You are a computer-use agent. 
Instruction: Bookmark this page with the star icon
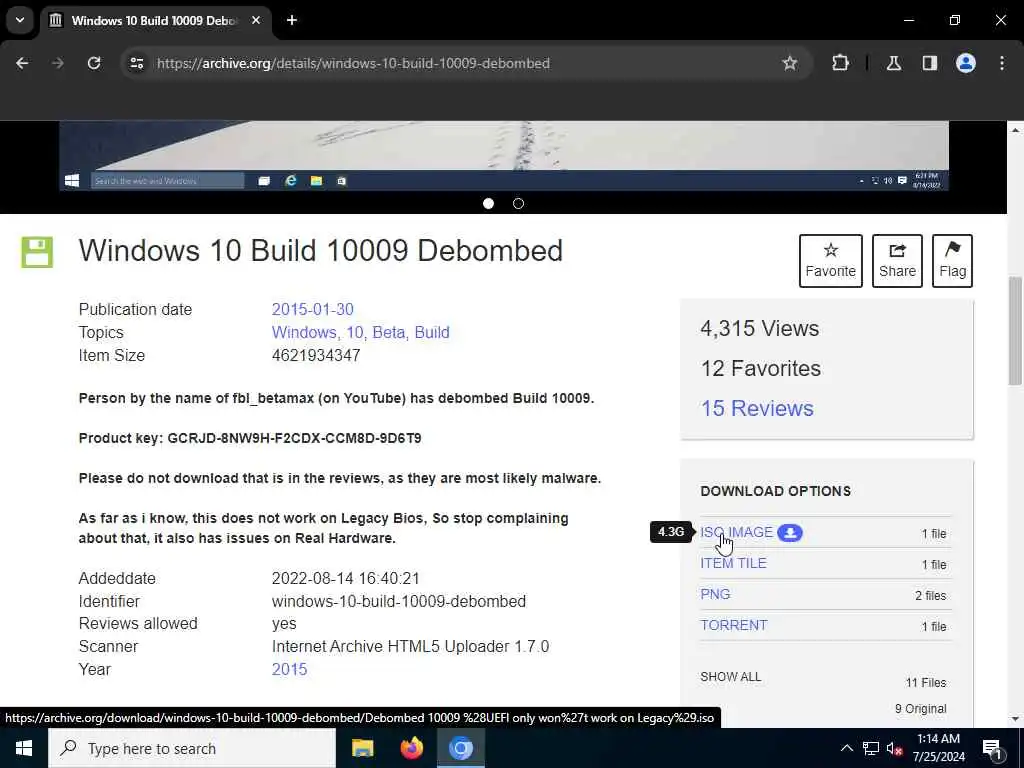pyautogui.click(x=790, y=63)
